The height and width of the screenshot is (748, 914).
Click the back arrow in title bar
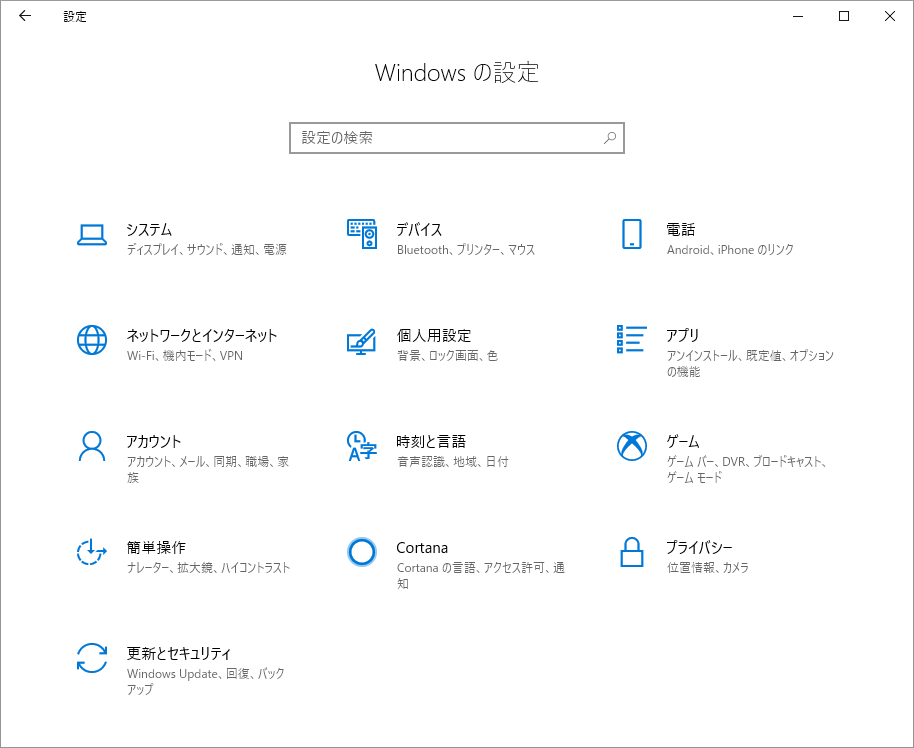coord(24,16)
